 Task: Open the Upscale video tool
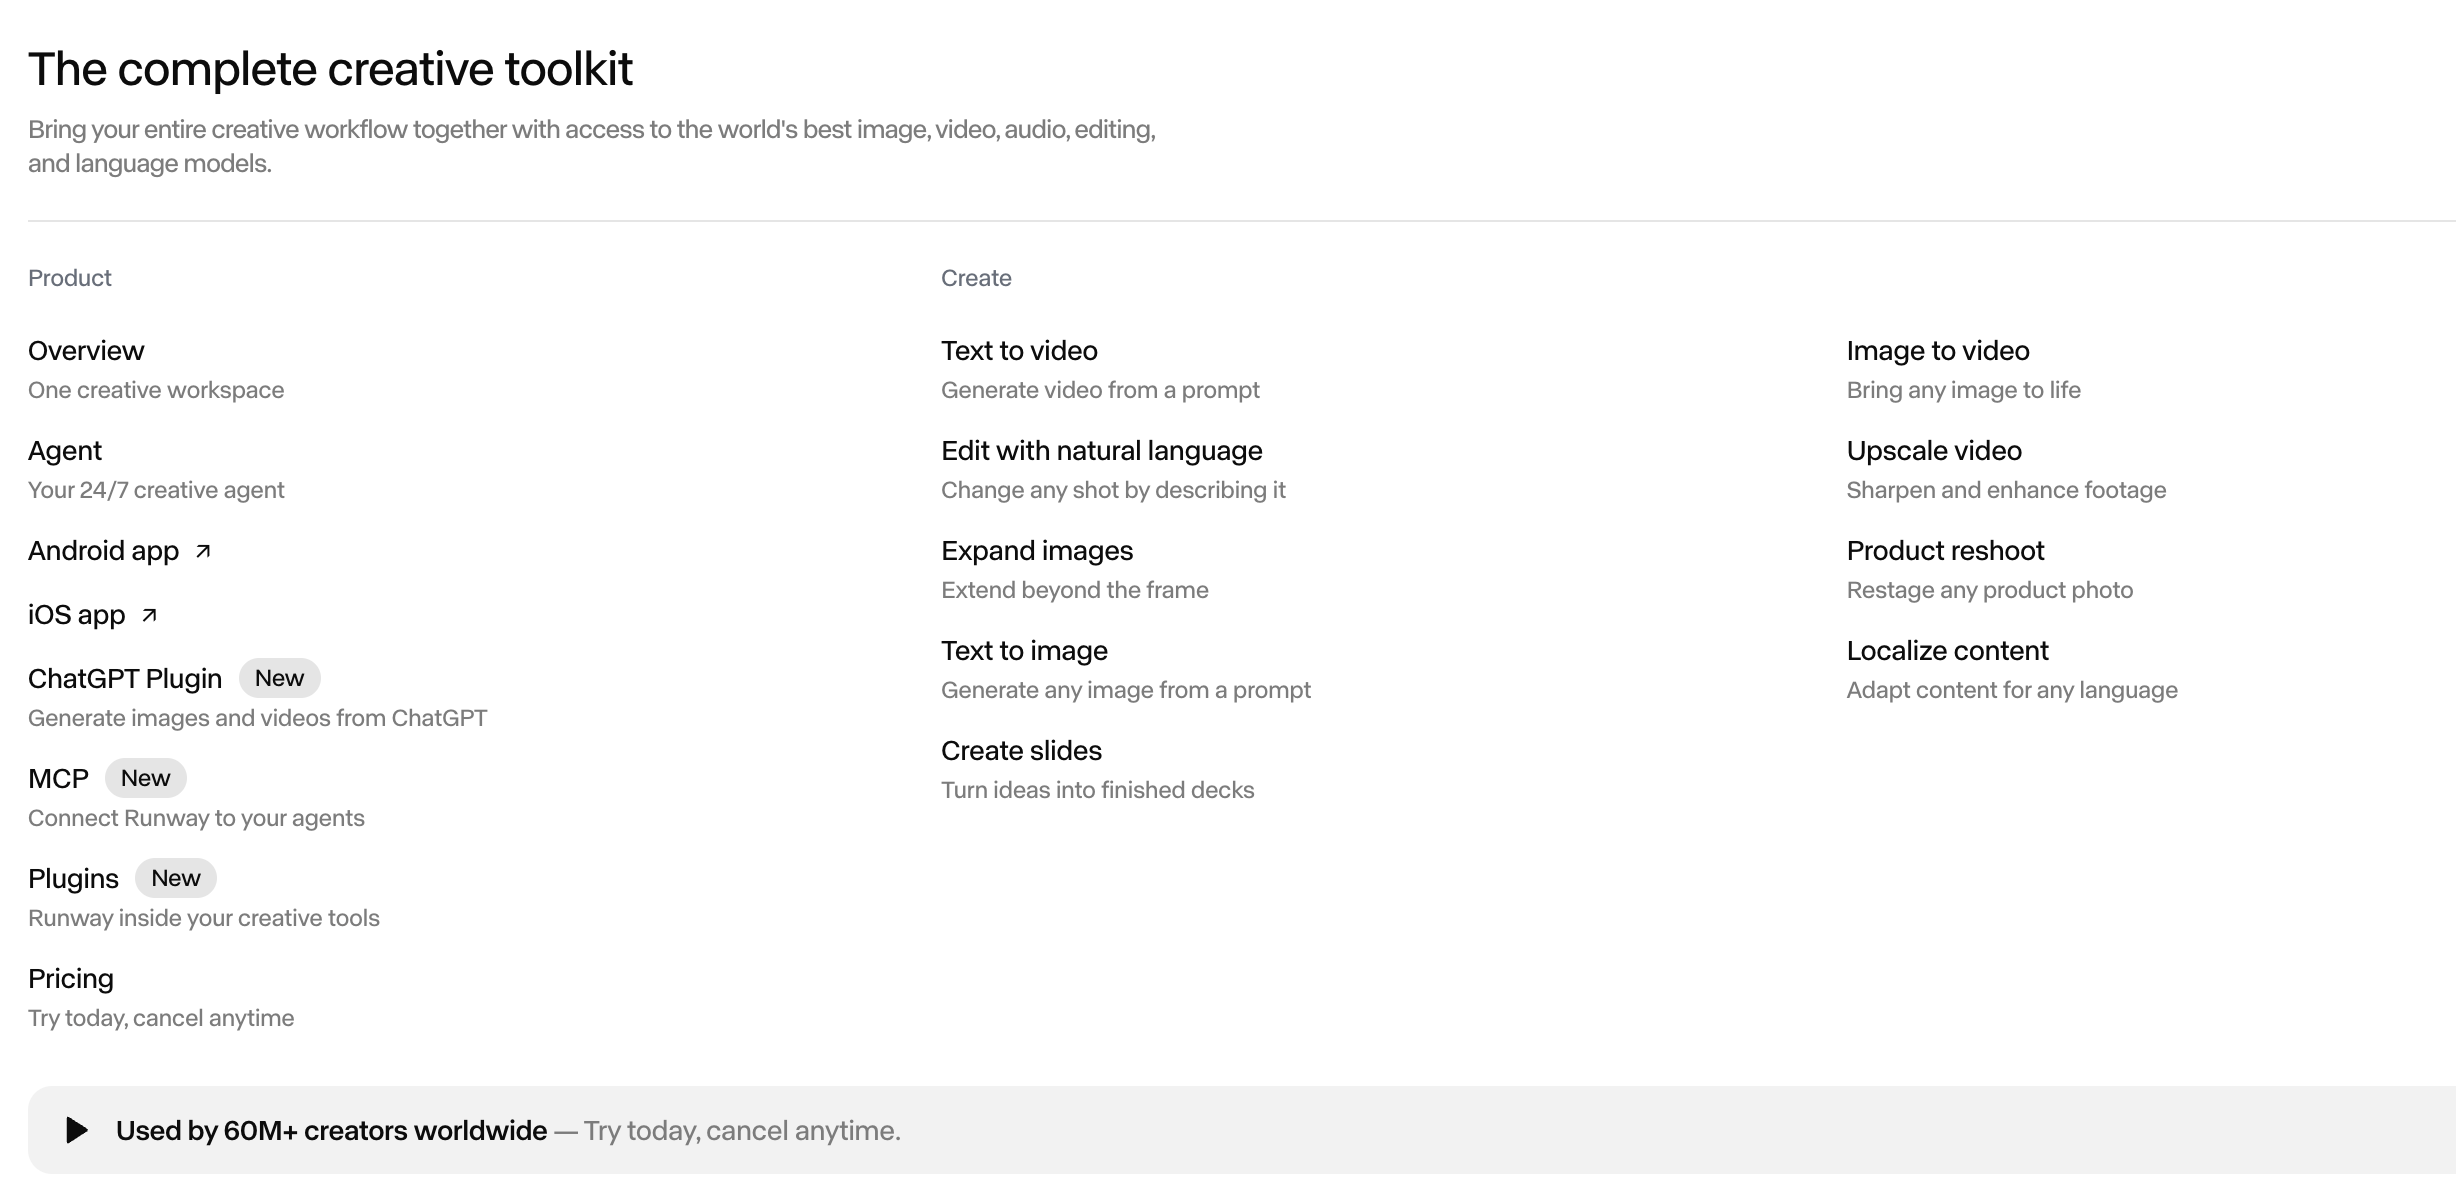(1934, 451)
